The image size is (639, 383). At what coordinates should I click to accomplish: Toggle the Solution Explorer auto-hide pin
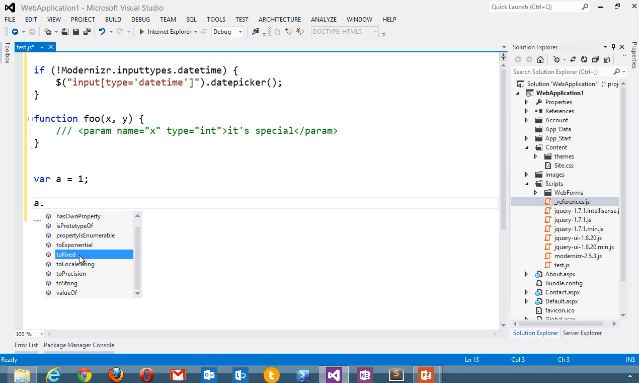(613, 47)
